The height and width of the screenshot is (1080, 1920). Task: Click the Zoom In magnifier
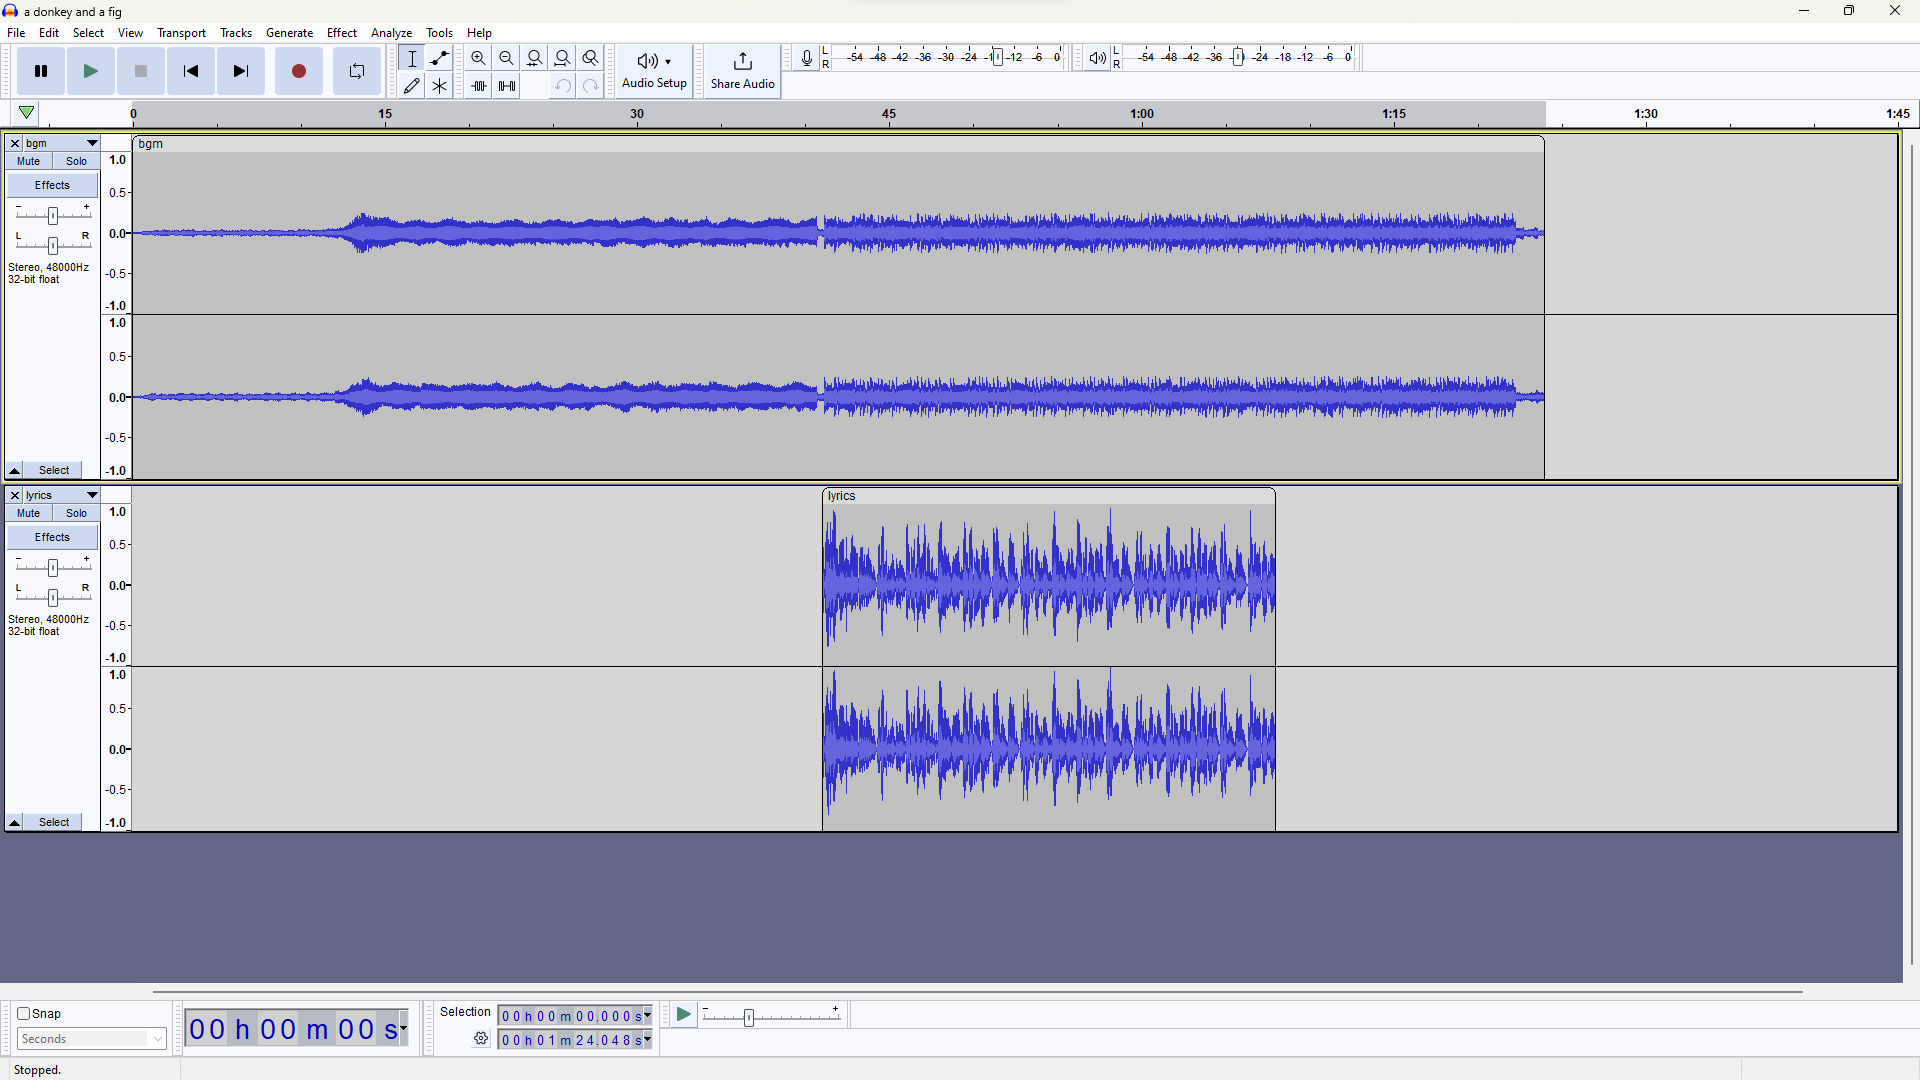coord(479,58)
